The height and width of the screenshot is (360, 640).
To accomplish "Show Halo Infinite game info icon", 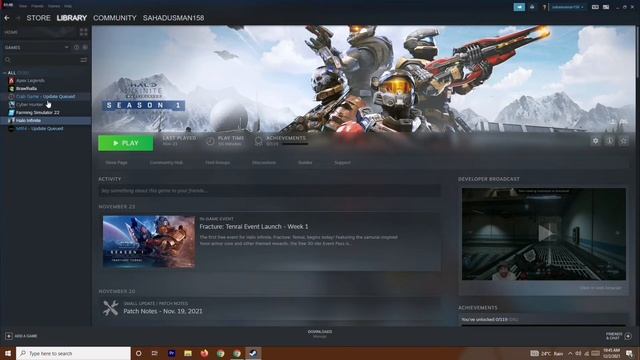I will click(609, 141).
